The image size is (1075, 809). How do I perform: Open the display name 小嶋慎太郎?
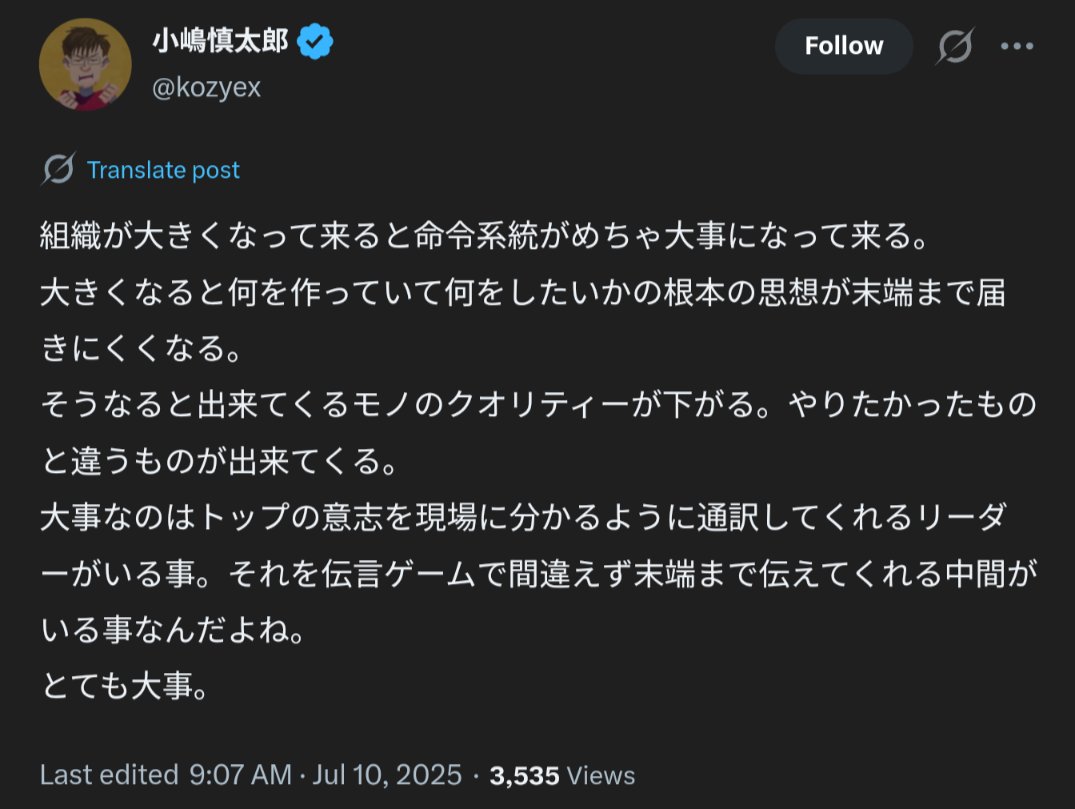(x=220, y=41)
